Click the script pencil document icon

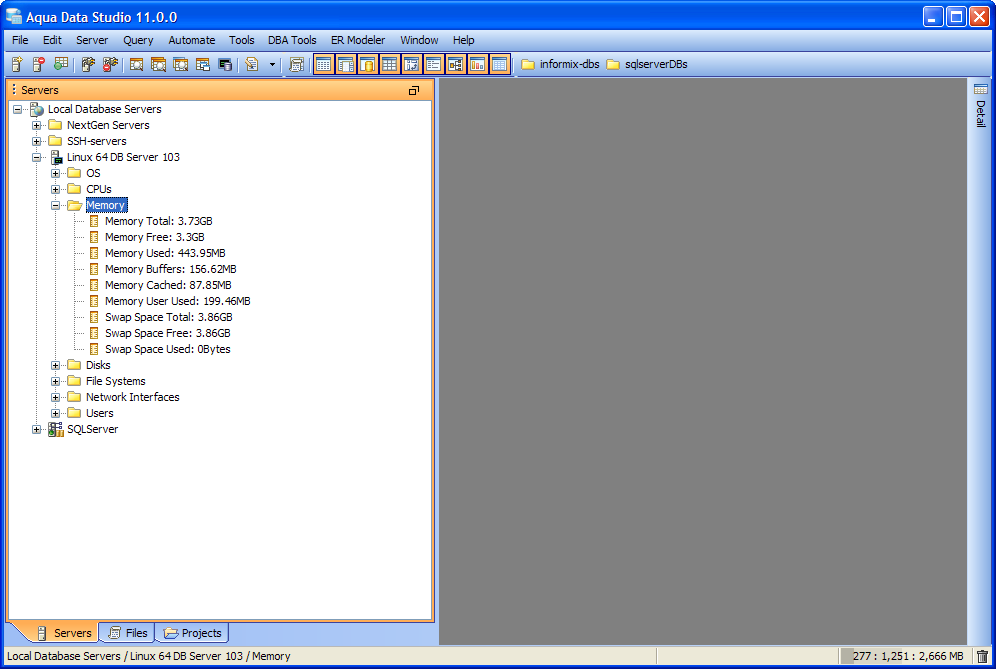click(252, 64)
